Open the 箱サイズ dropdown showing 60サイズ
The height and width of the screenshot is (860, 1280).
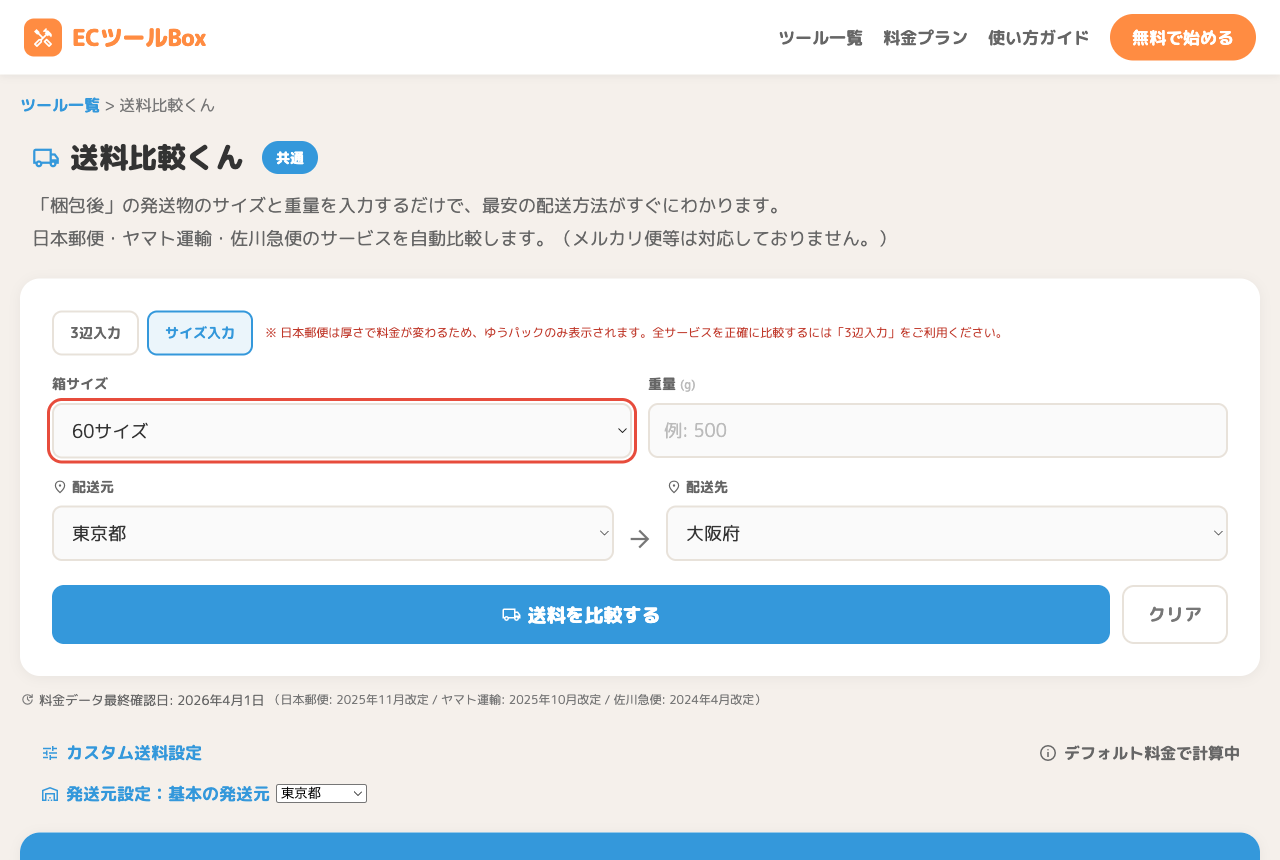pos(342,431)
